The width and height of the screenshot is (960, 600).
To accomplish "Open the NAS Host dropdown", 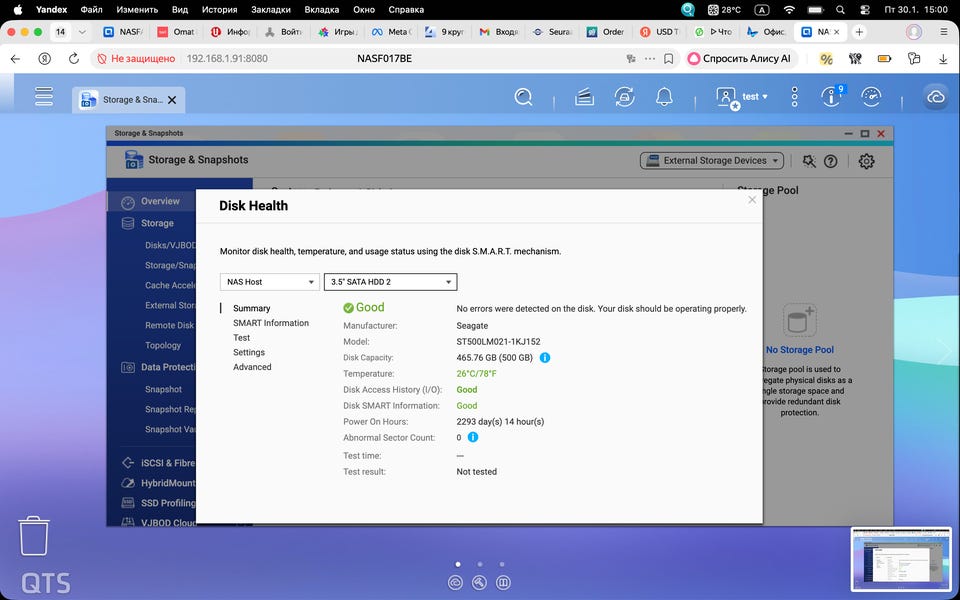I will pos(269,282).
